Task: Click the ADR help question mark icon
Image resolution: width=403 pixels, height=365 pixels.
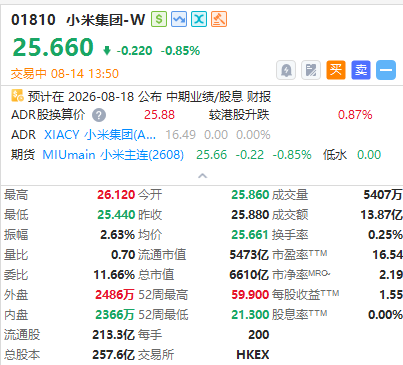Action: [x=99, y=115]
